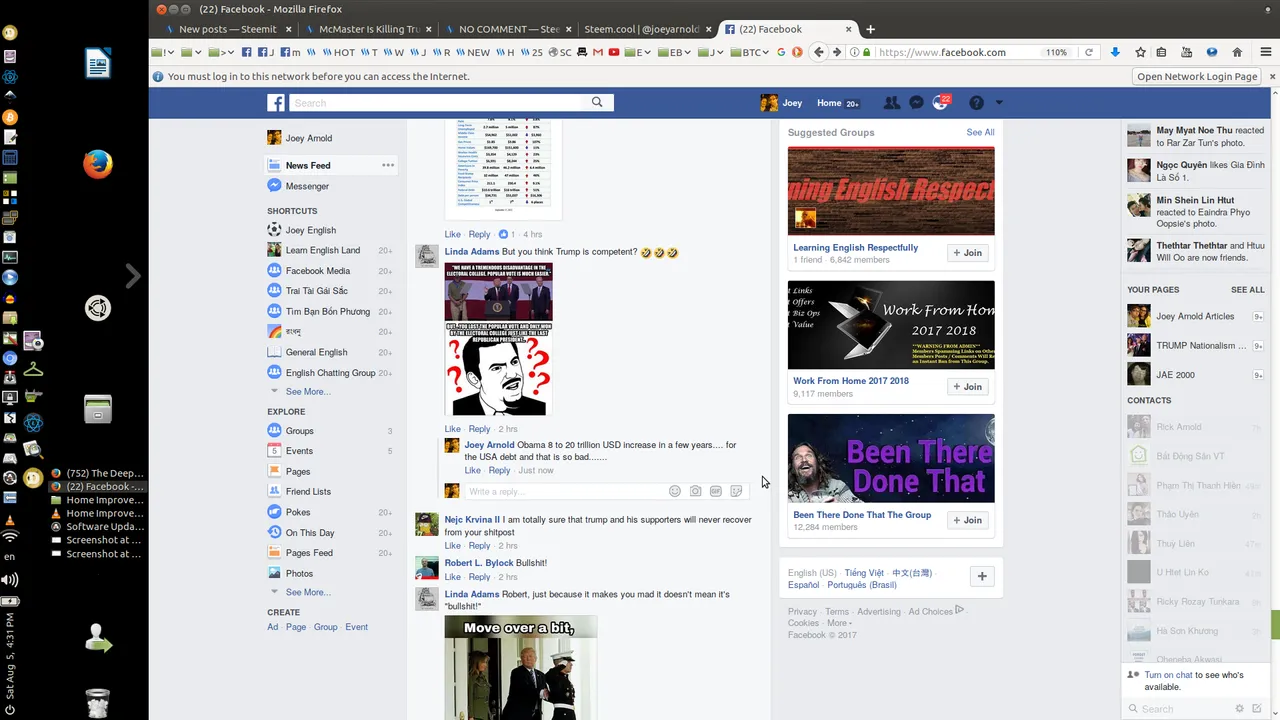This screenshot has width=1280, height=720.
Task: Open Joey profile link in header
Action: (782, 102)
